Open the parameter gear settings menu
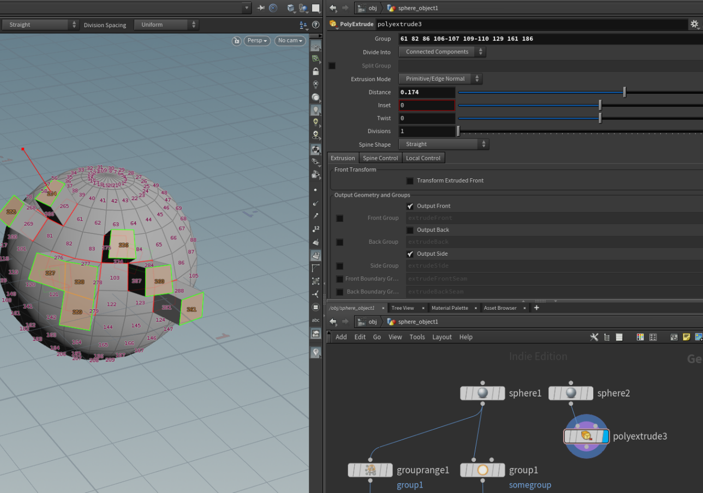The height and width of the screenshot is (494, 703). pyautogui.click(x=694, y=24)
